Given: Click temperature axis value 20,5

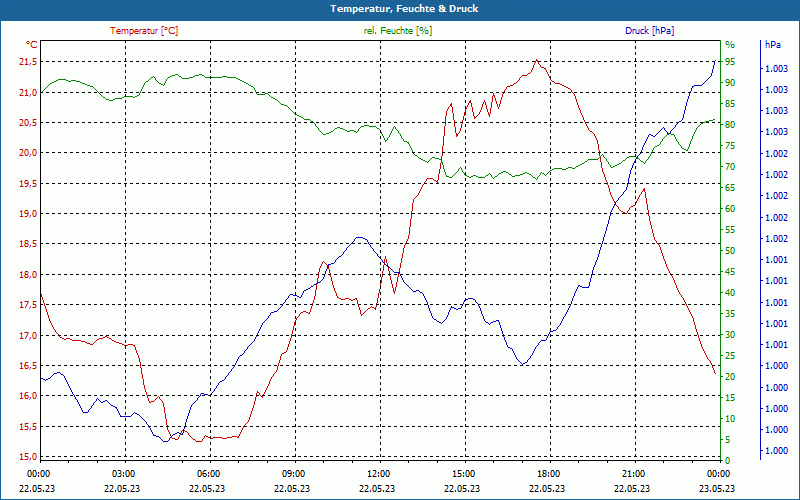Looking at the screenshot, I should (x=29, y=122).
